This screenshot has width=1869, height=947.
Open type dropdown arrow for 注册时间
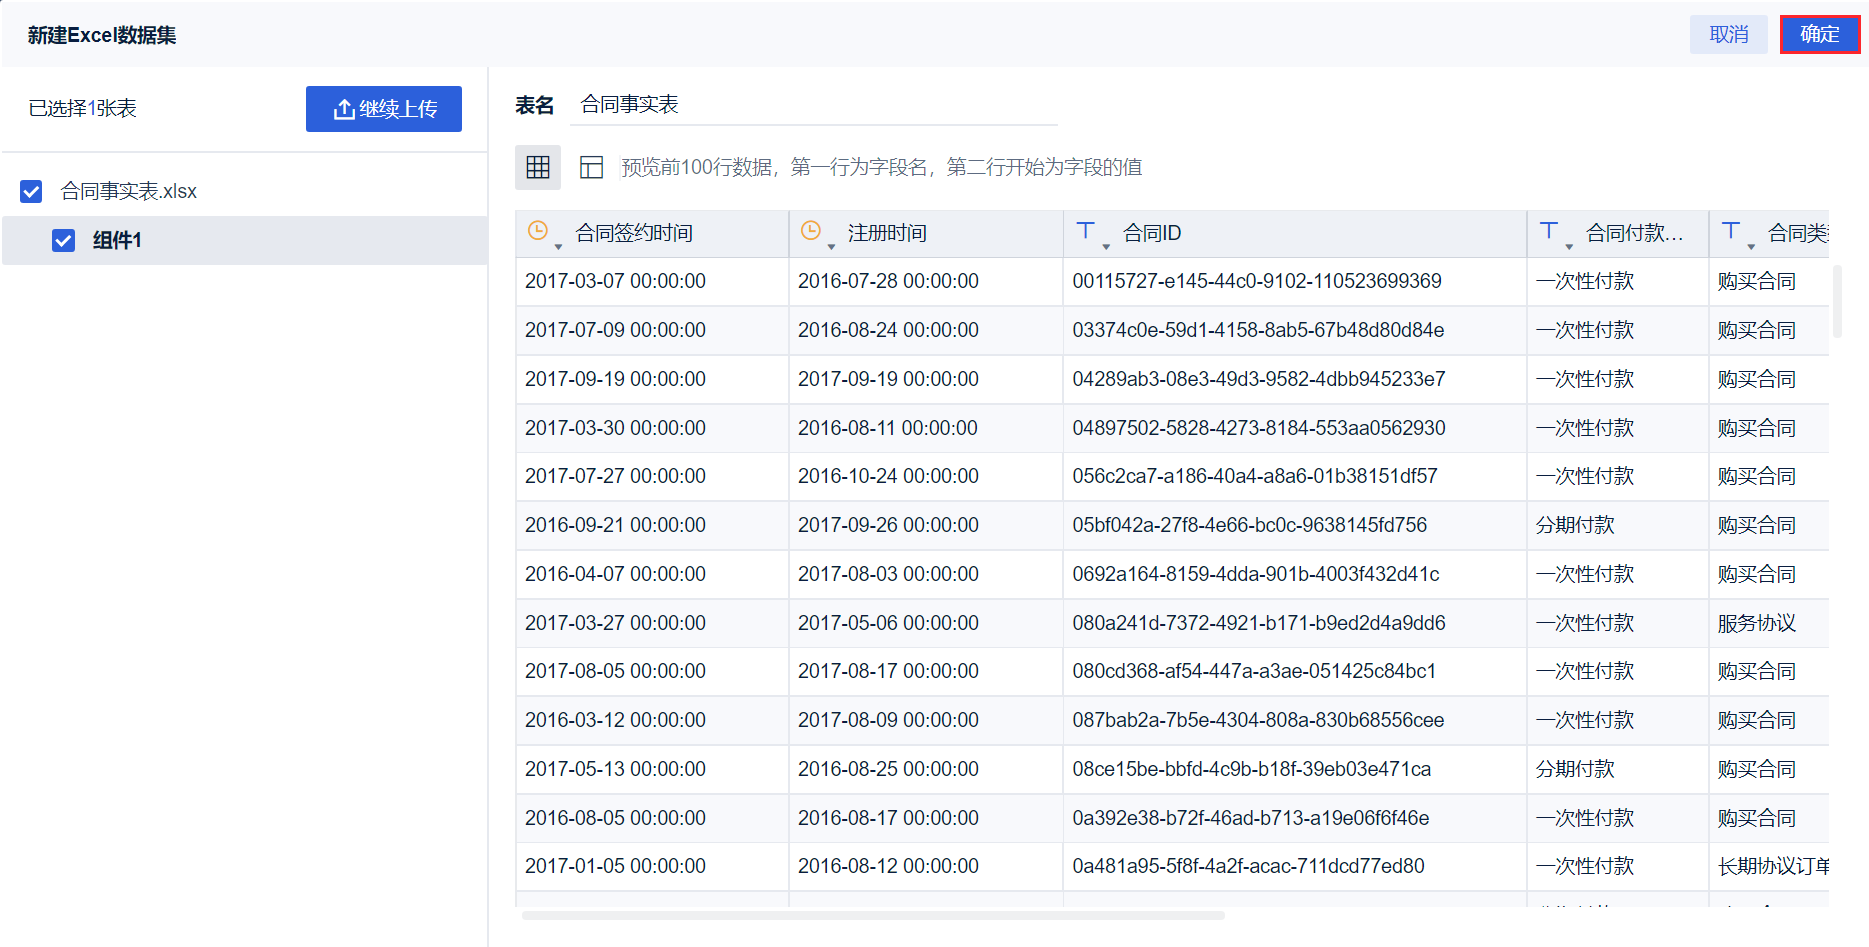click(831, 246)
